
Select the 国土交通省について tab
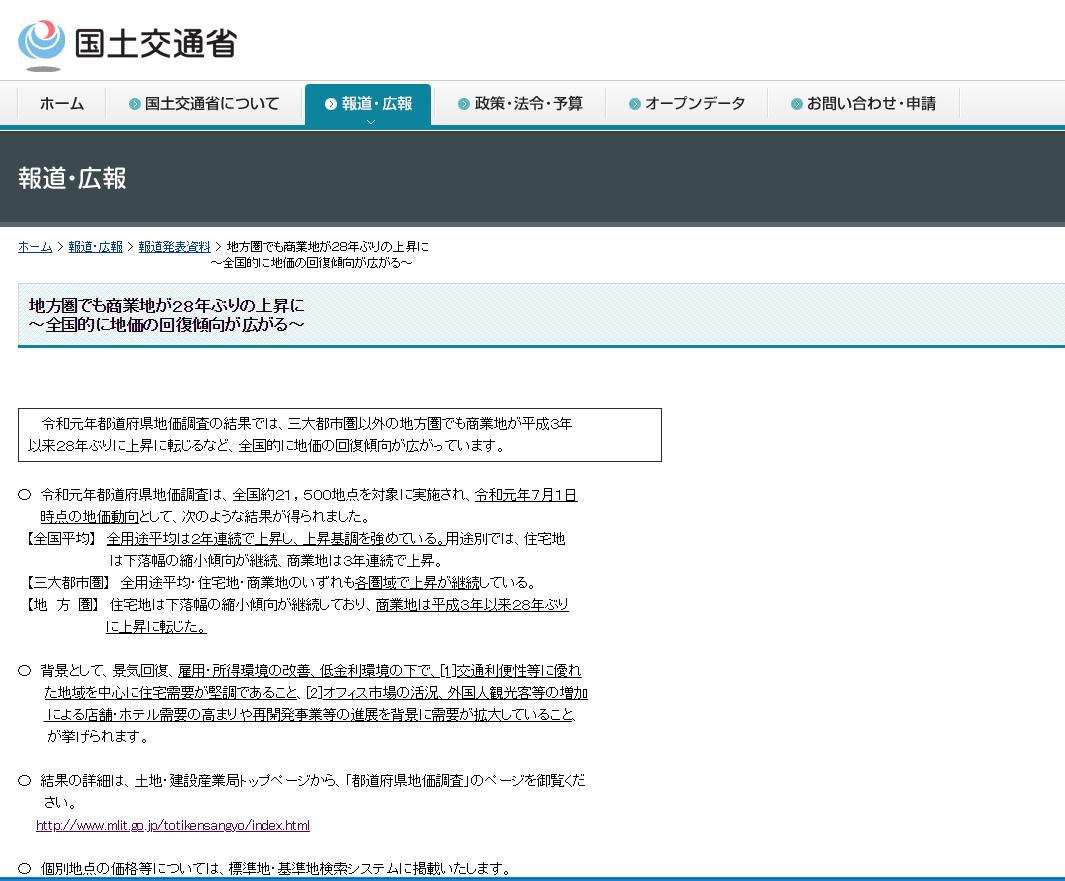(204, 102)
